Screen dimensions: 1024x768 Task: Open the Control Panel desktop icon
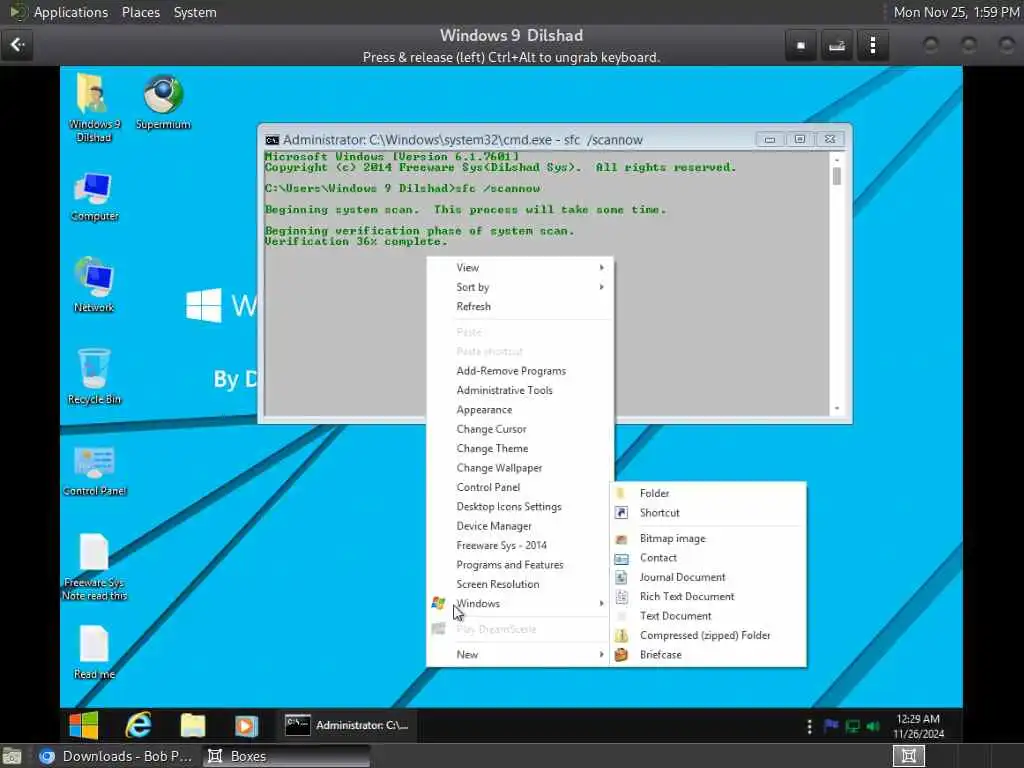95,471
